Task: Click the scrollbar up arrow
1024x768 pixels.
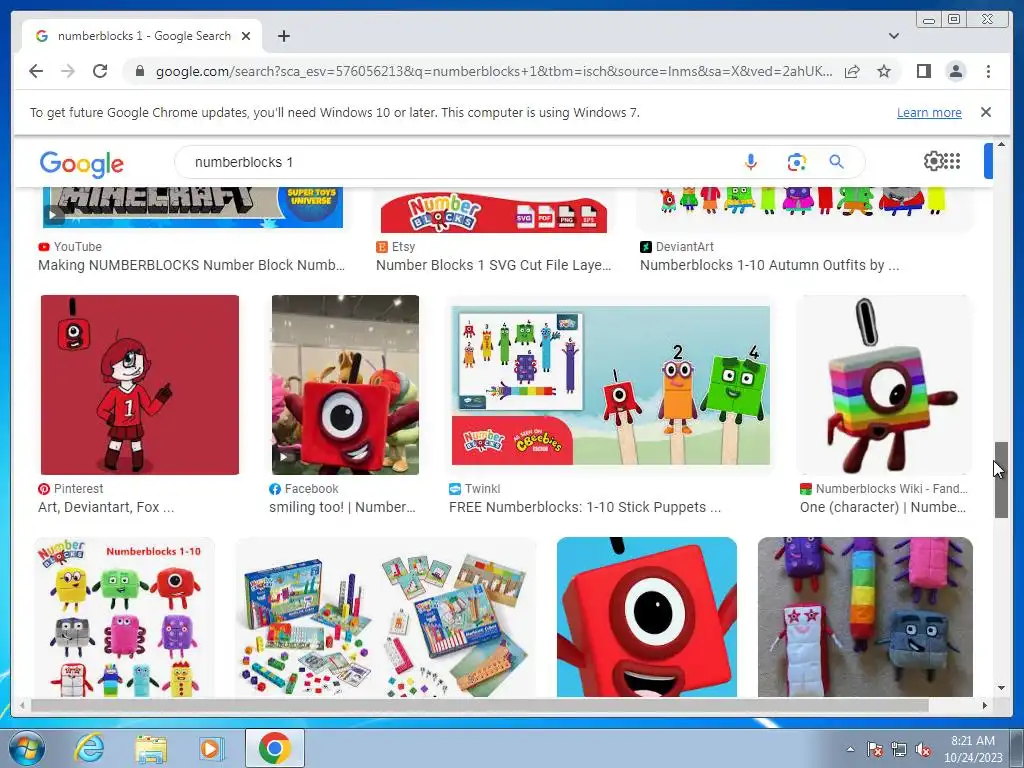Action: (x=1001, y=144)
